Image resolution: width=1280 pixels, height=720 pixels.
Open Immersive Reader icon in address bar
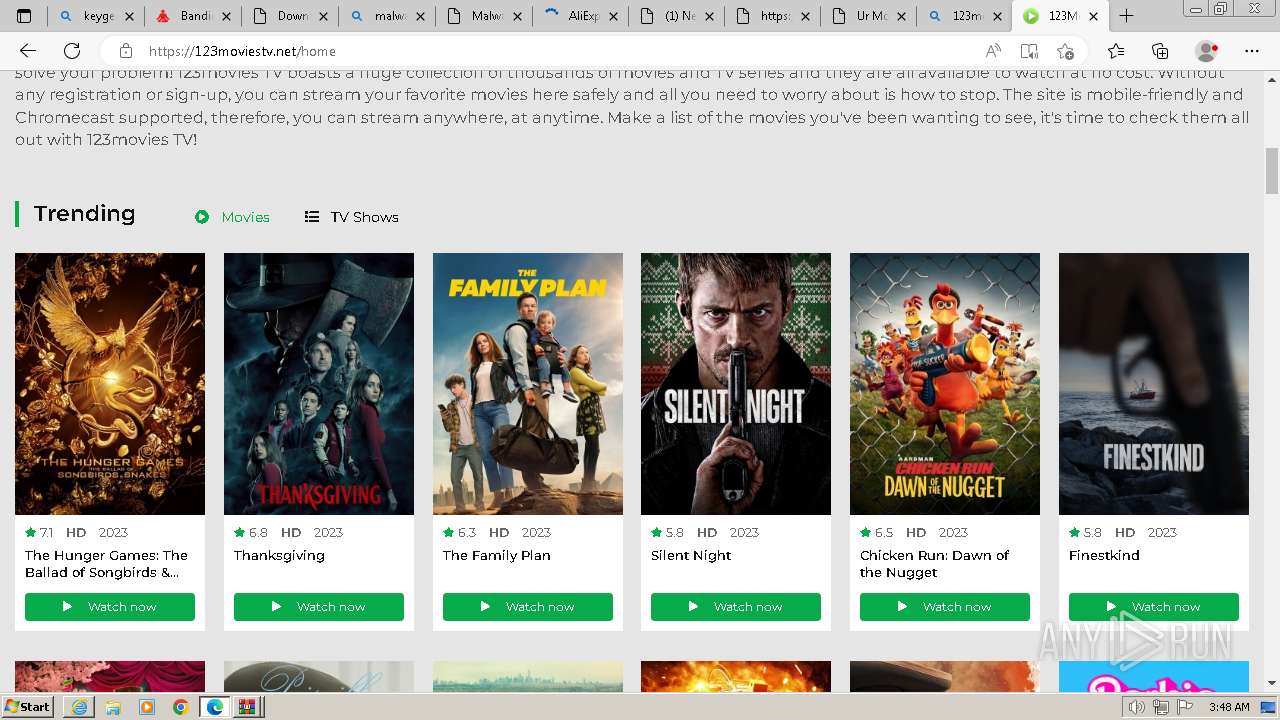tap(1029, 51)
